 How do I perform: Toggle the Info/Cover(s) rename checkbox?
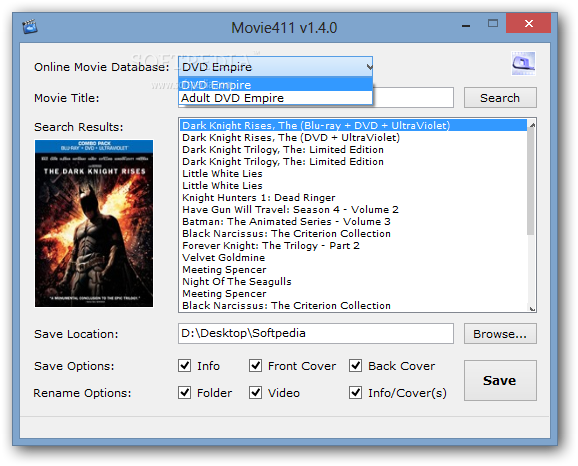355,393
